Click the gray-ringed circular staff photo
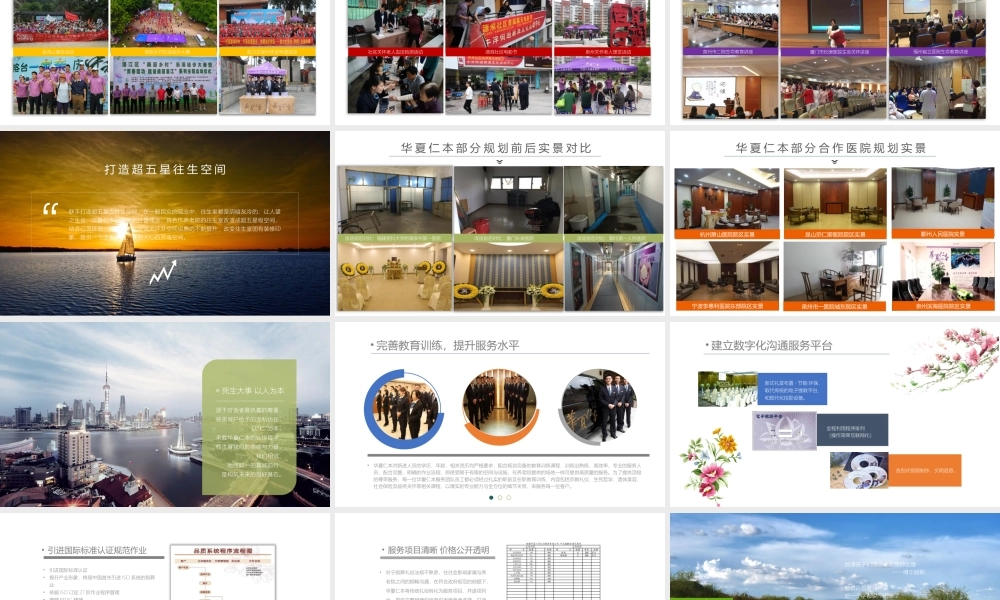 coord(598,407)
